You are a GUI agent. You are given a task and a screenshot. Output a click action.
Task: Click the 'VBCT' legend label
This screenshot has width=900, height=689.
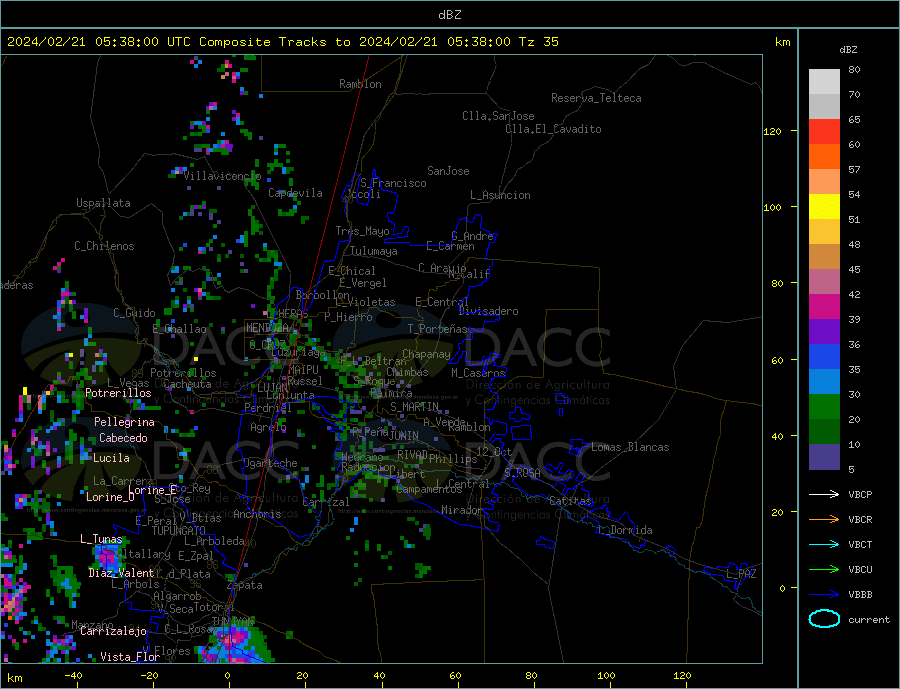click(x=860, y=544)
